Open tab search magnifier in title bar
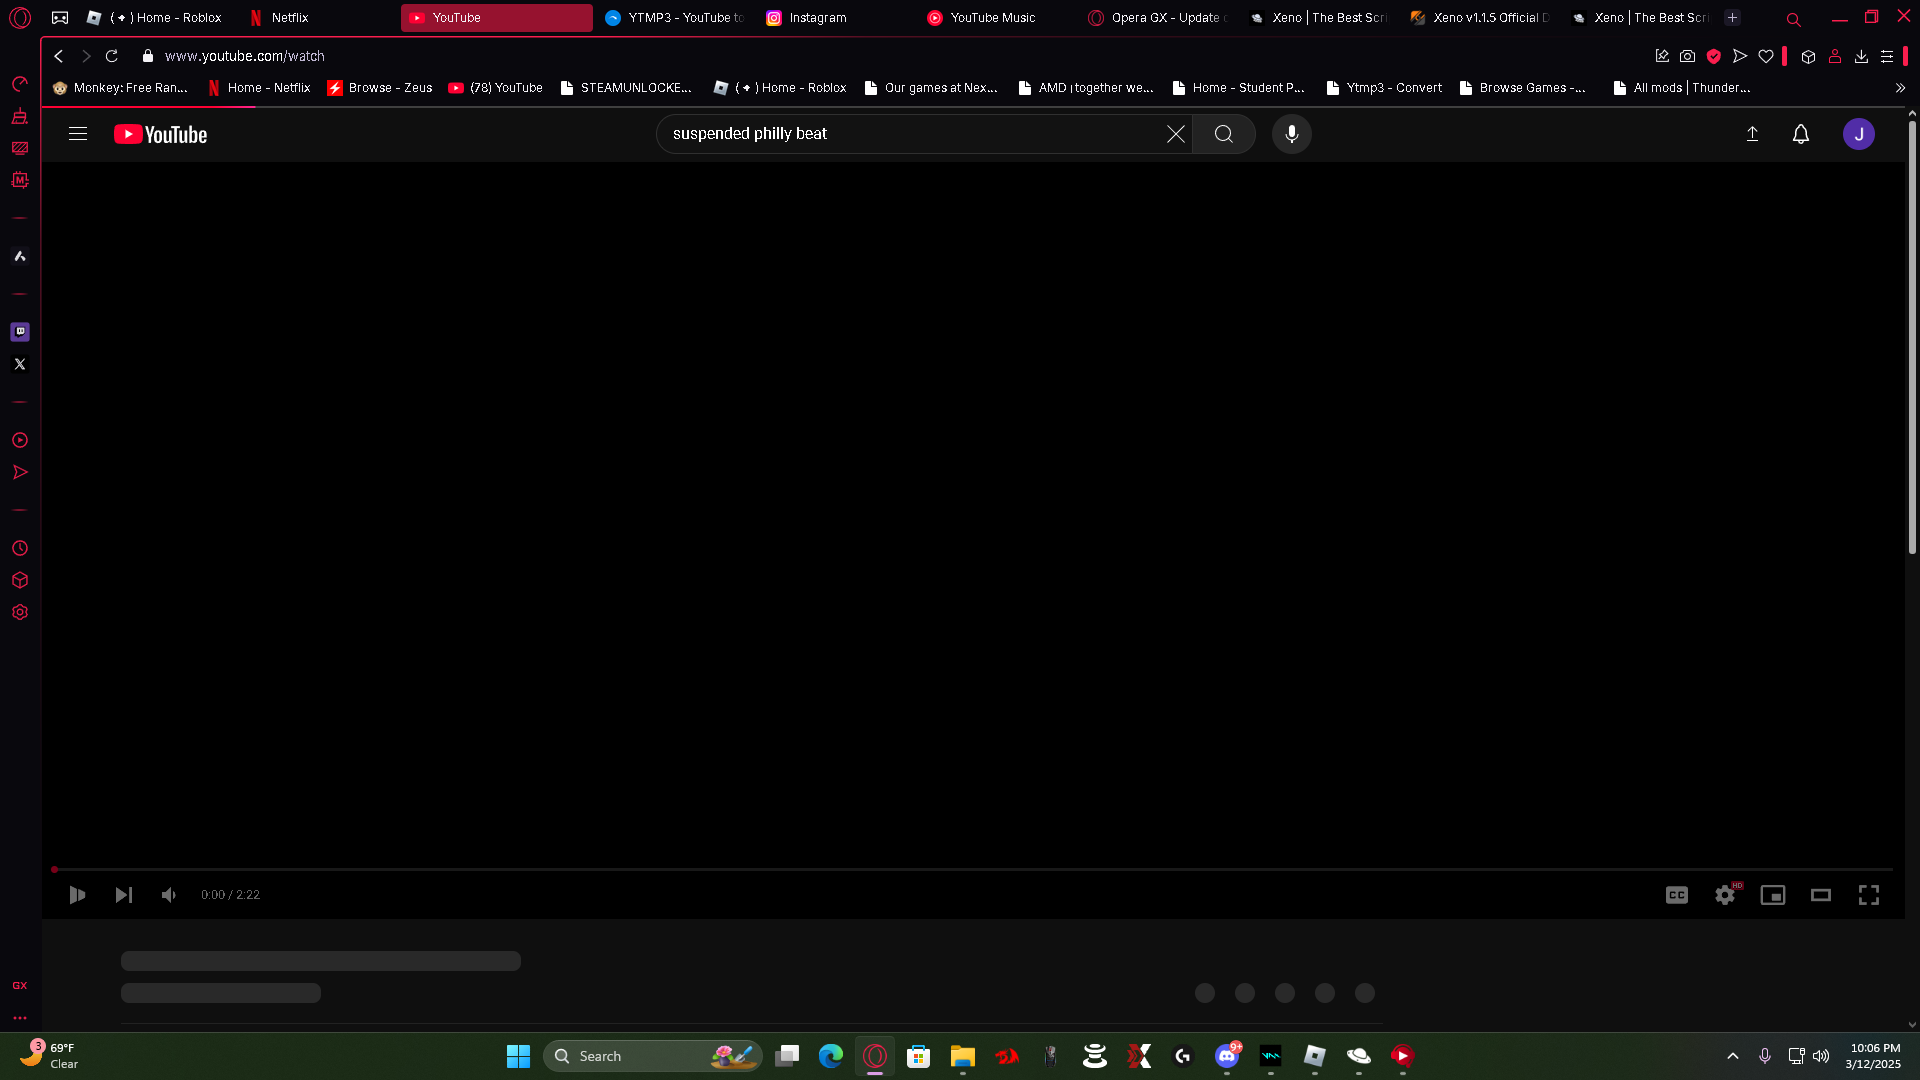1920x1080 pixels. pos(1794,19)
